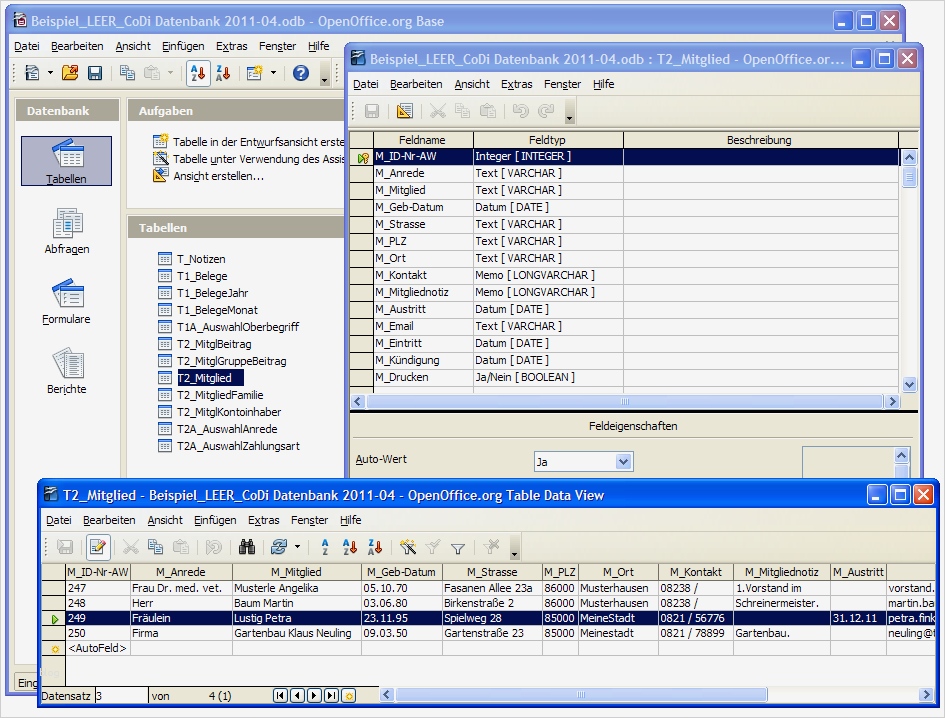Viewport: 945px width, 718px height.
Task: Apply AutoFilter using the wand icon
Action: 408,547
